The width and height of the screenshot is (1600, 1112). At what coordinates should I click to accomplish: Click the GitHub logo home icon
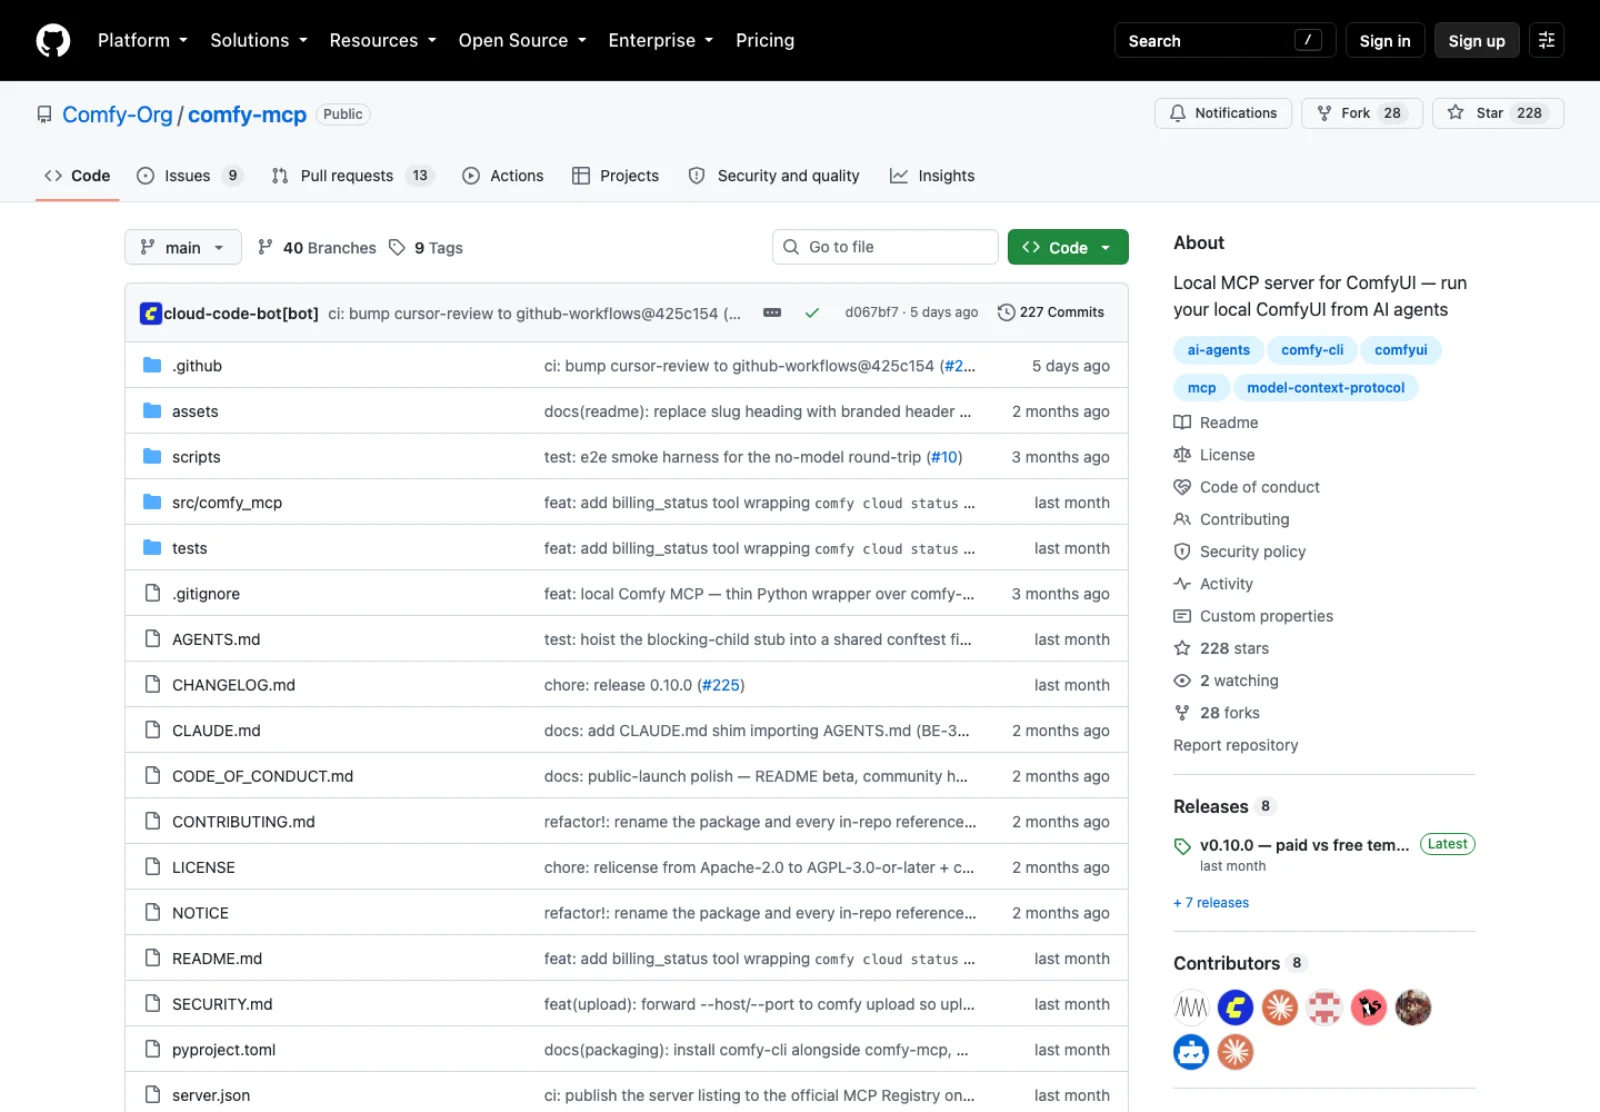[x=53, y=40]
